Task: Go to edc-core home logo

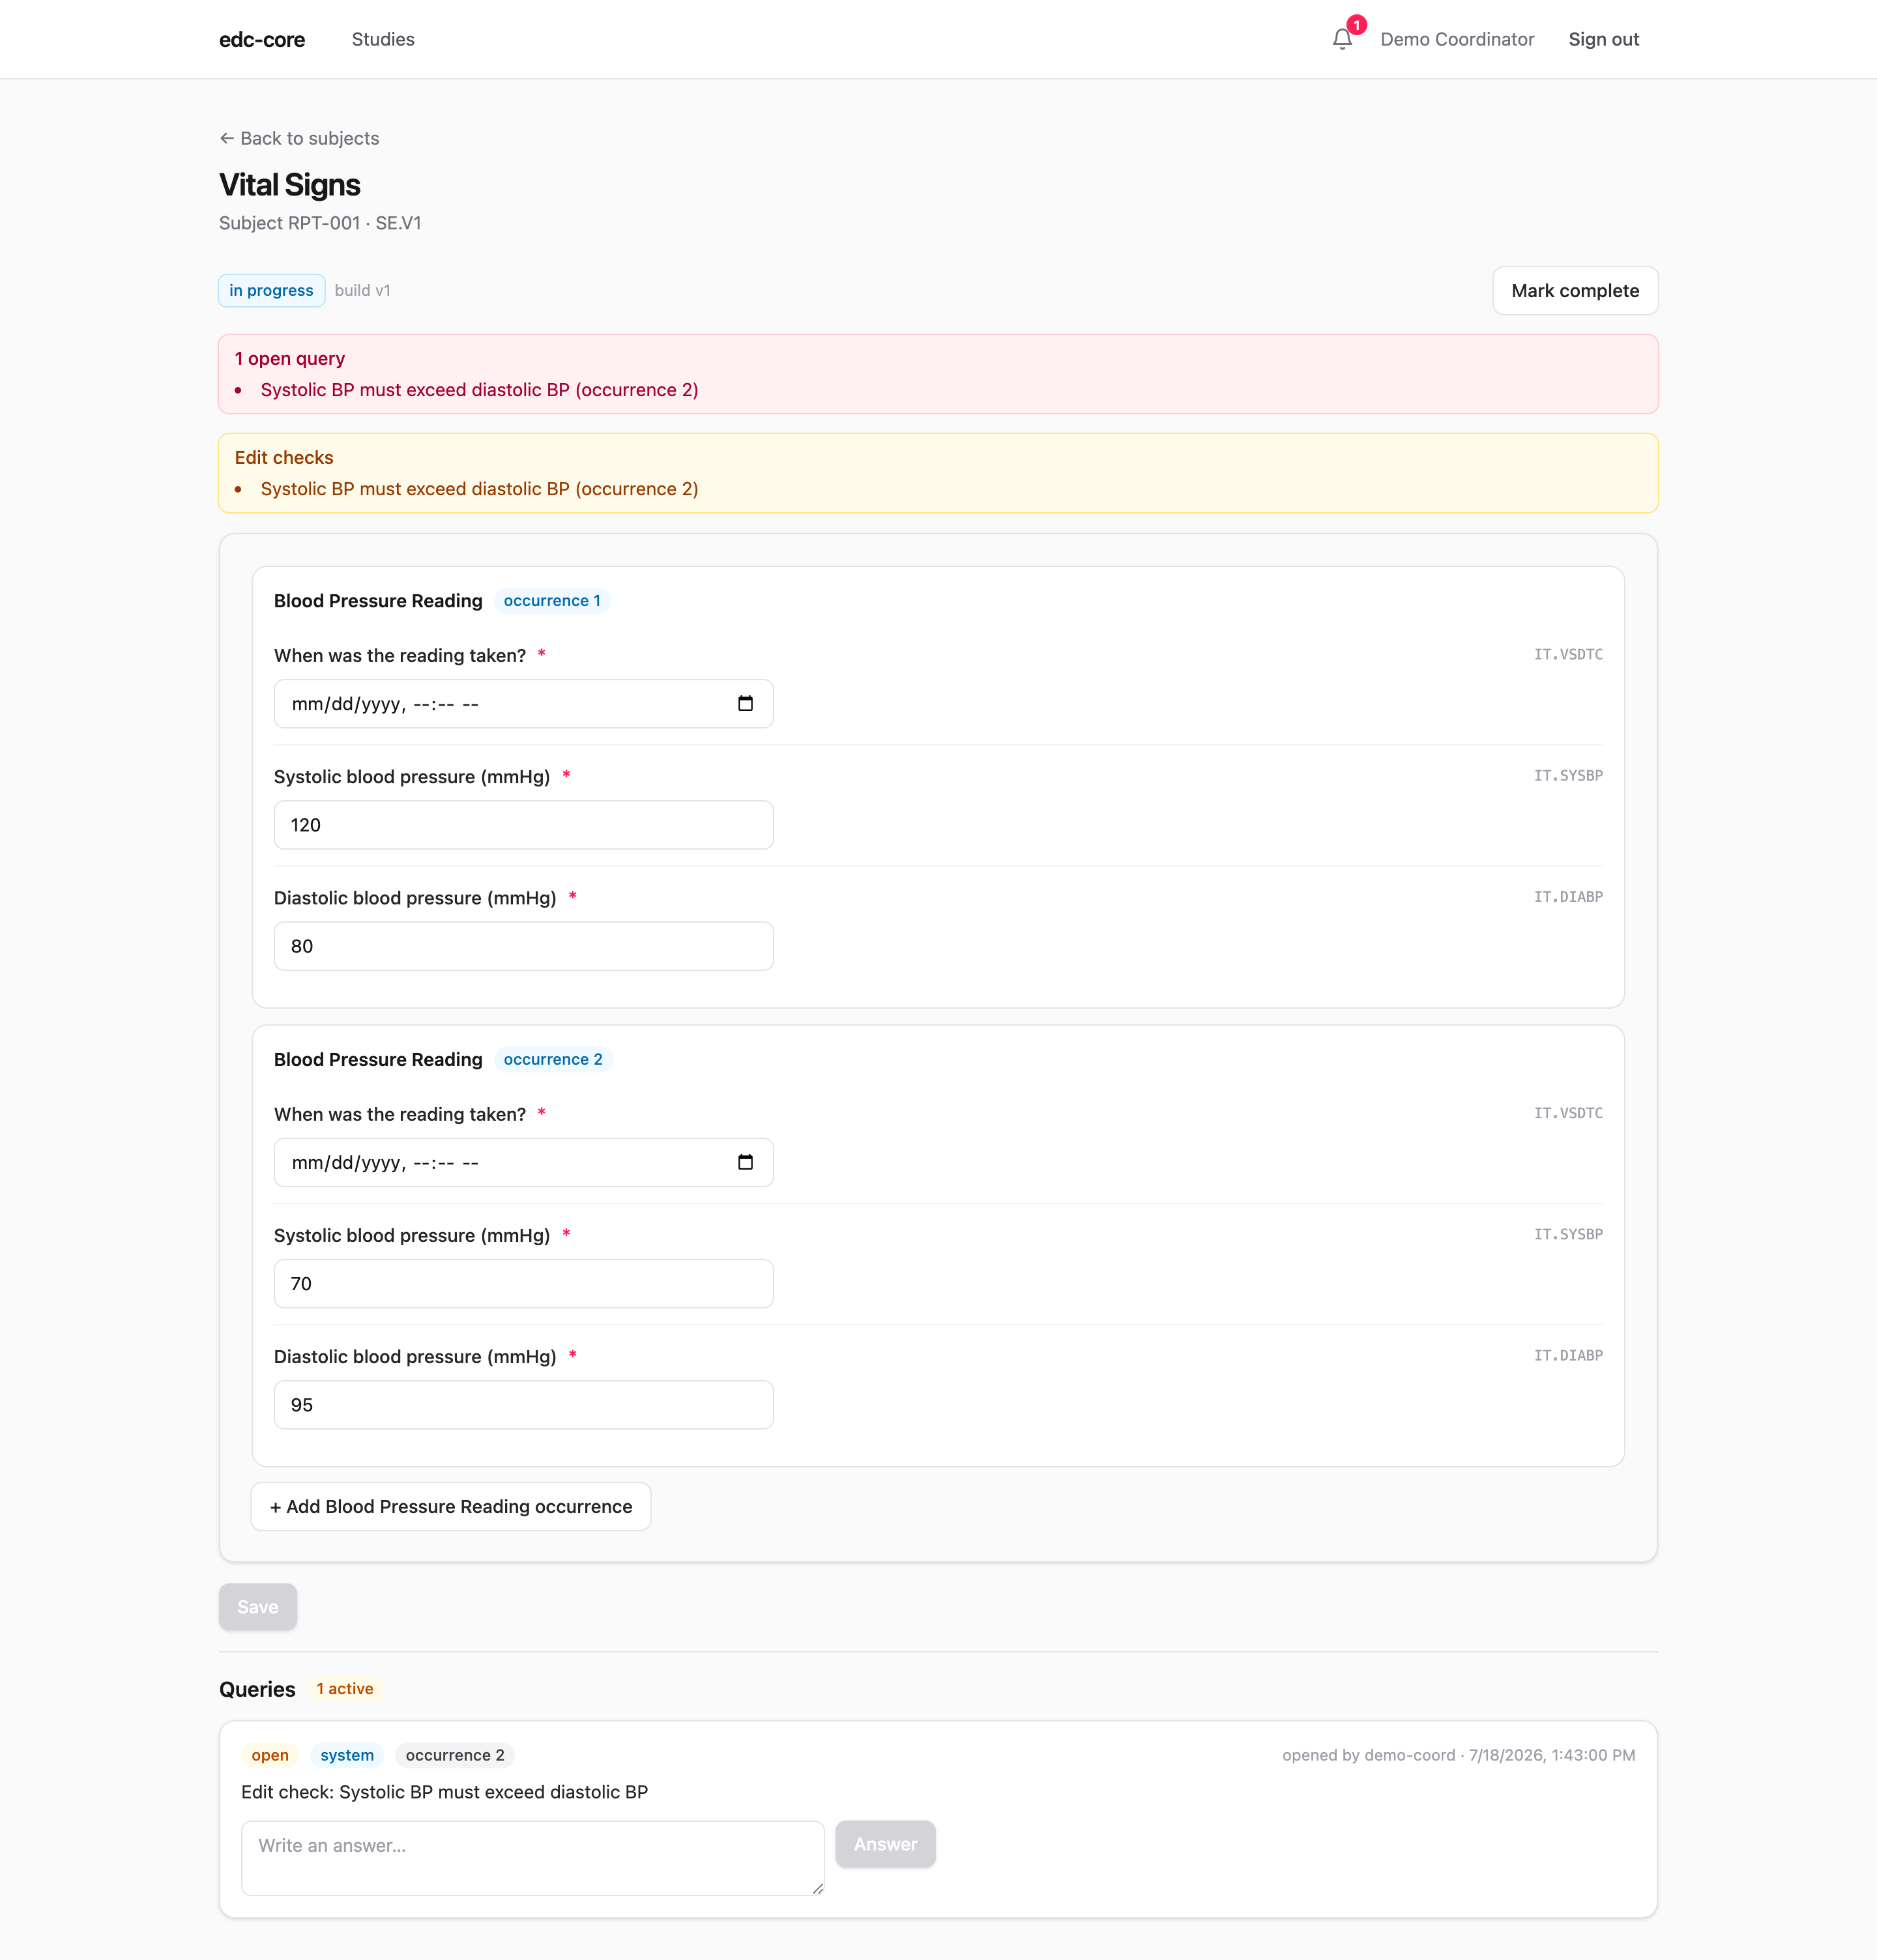Action: (x=262, y=39)
